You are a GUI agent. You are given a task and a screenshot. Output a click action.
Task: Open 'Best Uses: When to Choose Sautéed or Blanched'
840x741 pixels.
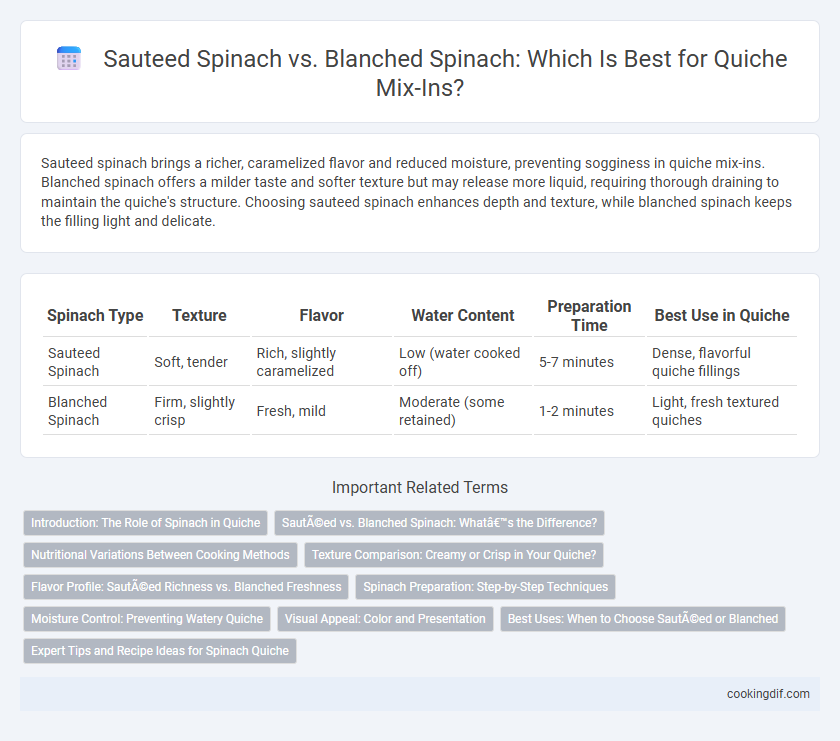(x=643, y=618)
